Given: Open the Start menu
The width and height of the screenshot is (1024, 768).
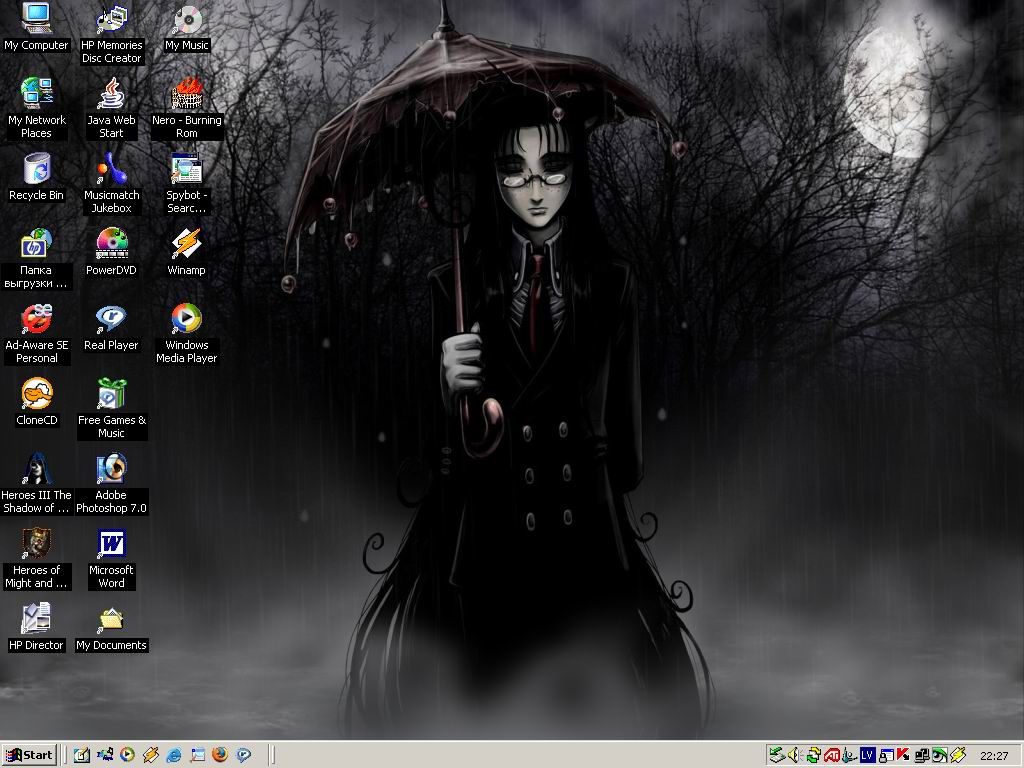Looking at the screenshot, I should tap(29, 756).
